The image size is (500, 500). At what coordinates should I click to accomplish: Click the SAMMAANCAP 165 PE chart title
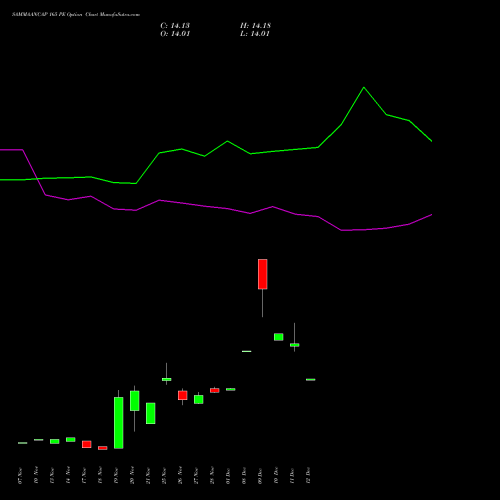[x=76, y=15]
